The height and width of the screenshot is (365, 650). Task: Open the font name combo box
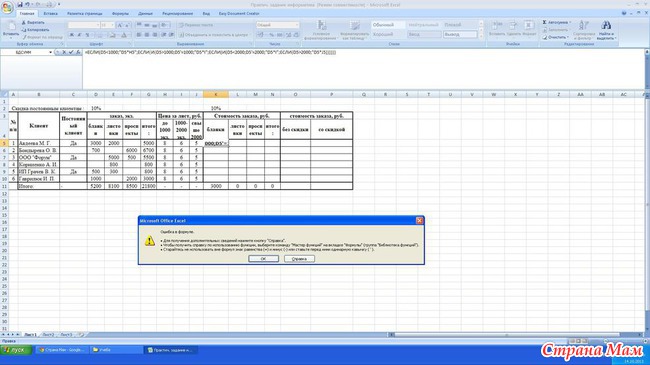84,25
